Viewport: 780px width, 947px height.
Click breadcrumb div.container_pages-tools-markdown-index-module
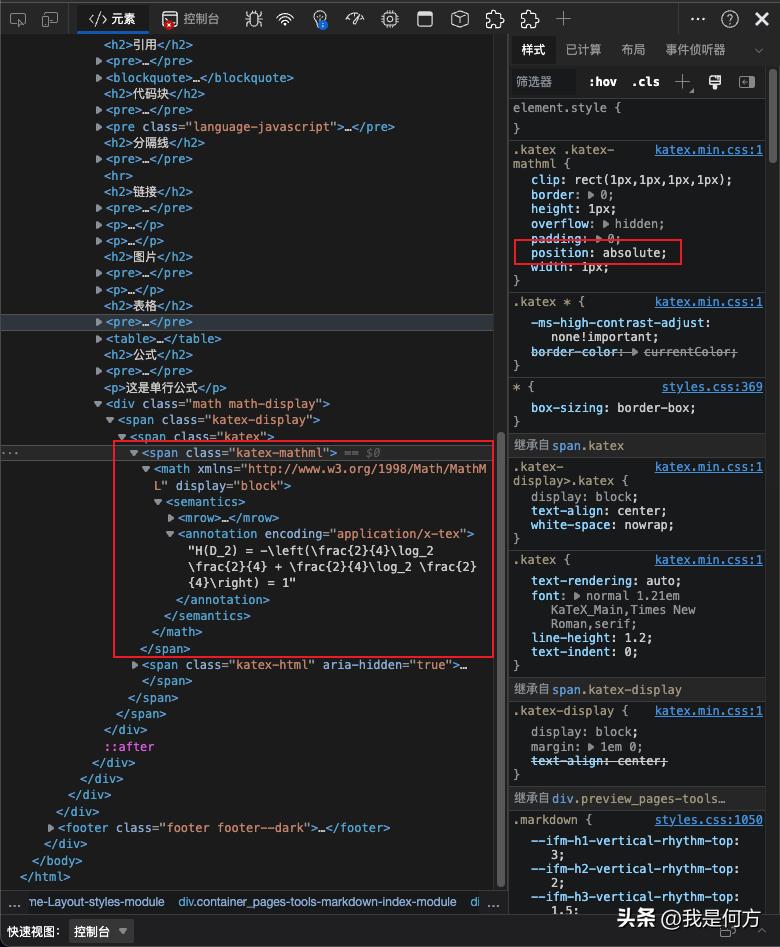click(x=317, y=902)
